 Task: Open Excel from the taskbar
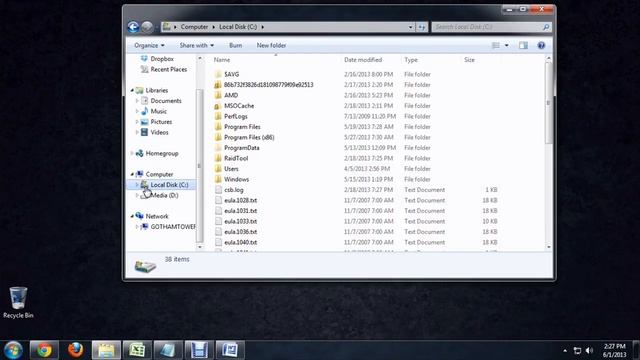pos(137,350)
